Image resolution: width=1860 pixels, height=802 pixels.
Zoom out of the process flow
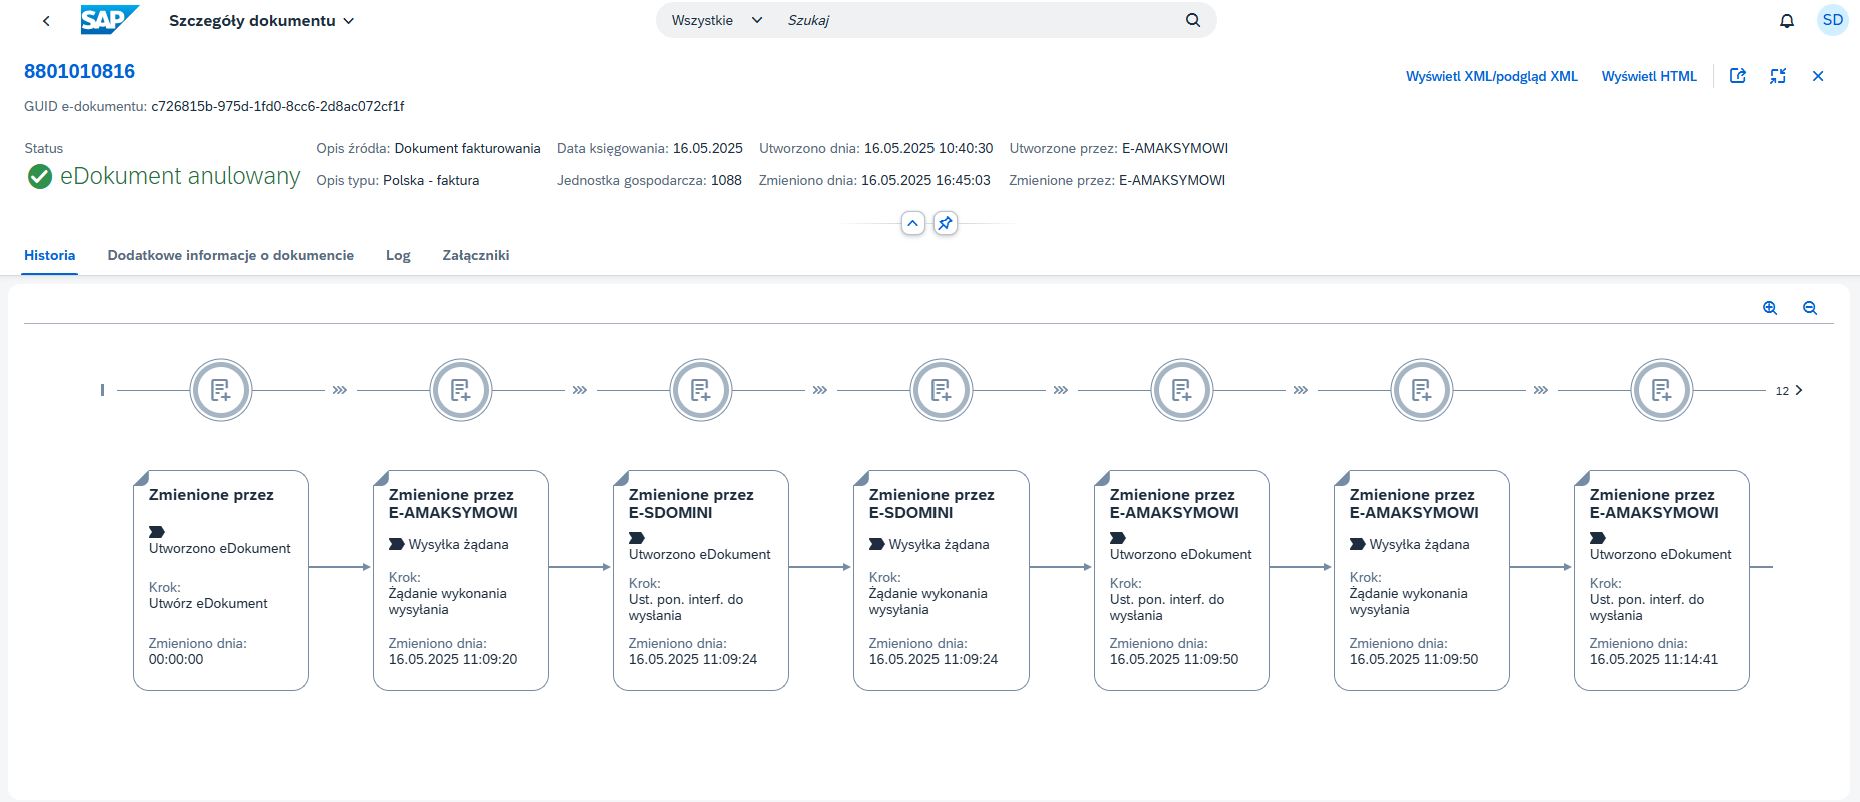coord(1810,308)
